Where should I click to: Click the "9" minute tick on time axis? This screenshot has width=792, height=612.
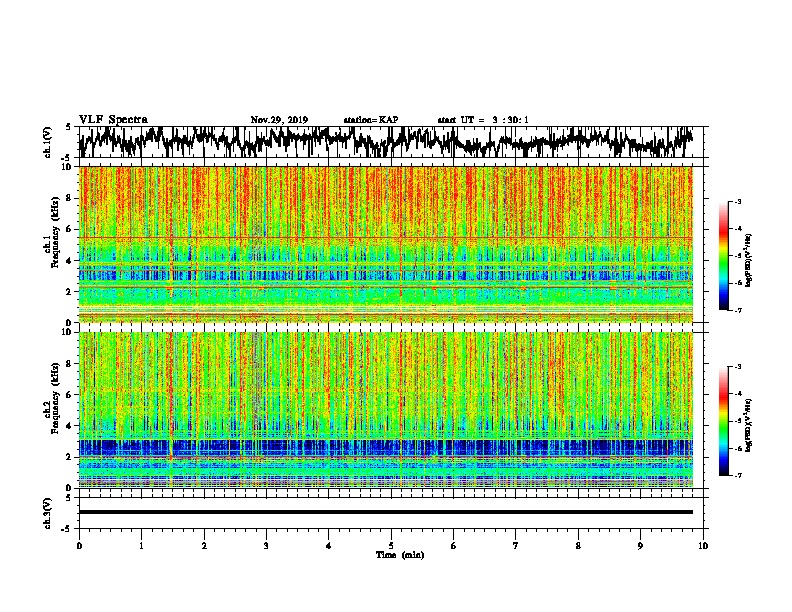click(640, 546)
